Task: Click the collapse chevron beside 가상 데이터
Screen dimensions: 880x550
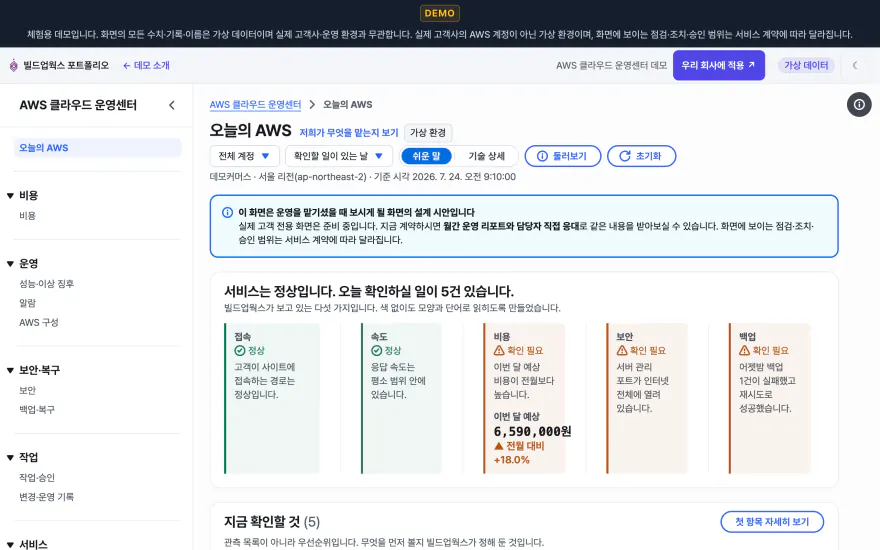Action: [855, 66]
